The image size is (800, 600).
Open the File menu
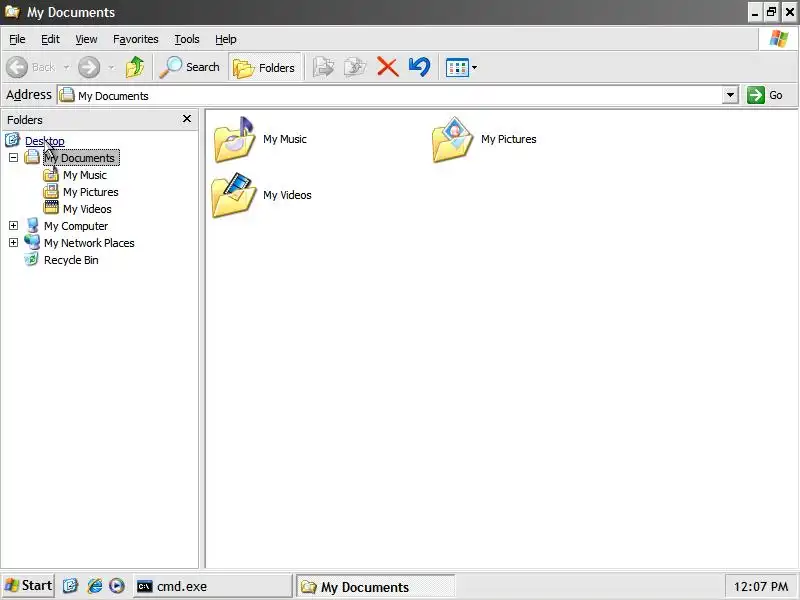click(17, 39)
